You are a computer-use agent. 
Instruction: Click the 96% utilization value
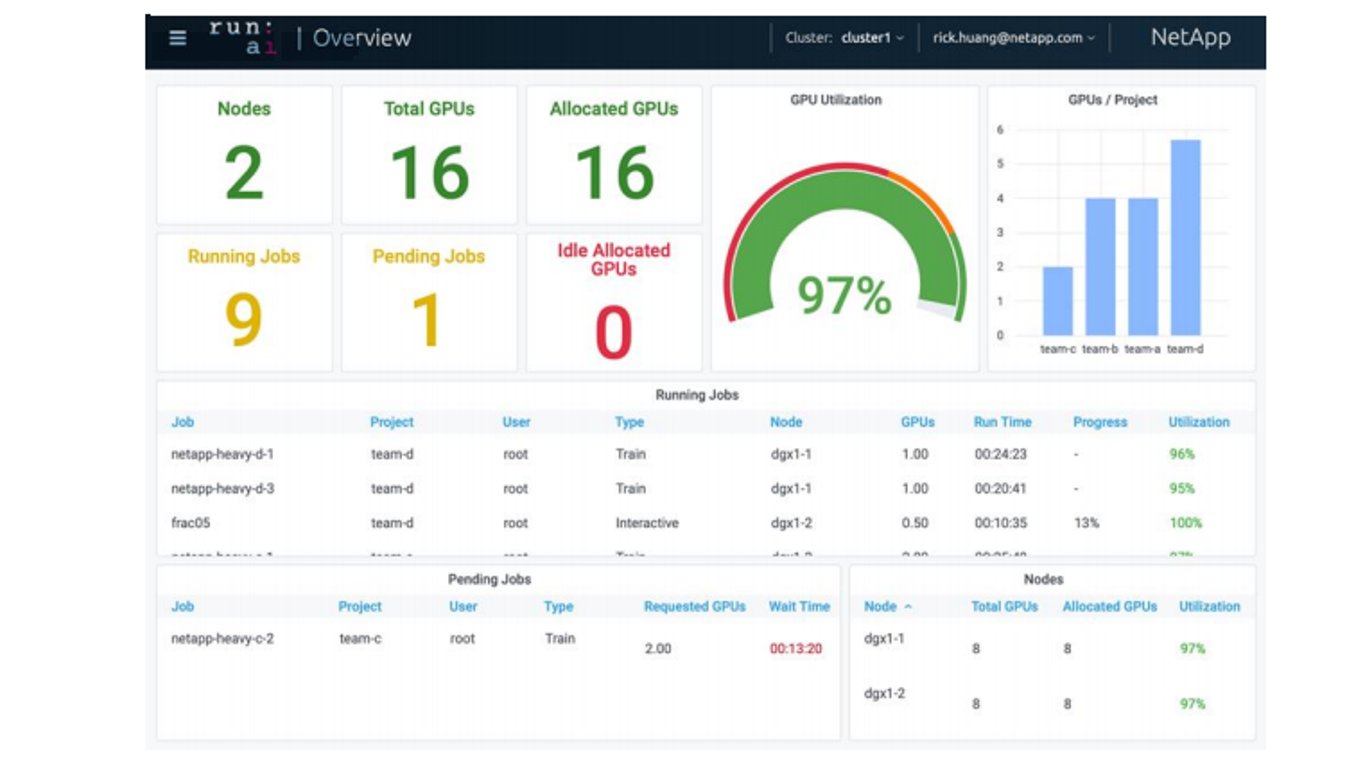pos(1182,454)
